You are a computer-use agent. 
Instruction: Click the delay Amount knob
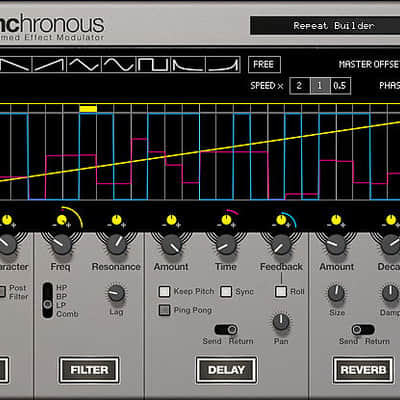pos(171,245)
